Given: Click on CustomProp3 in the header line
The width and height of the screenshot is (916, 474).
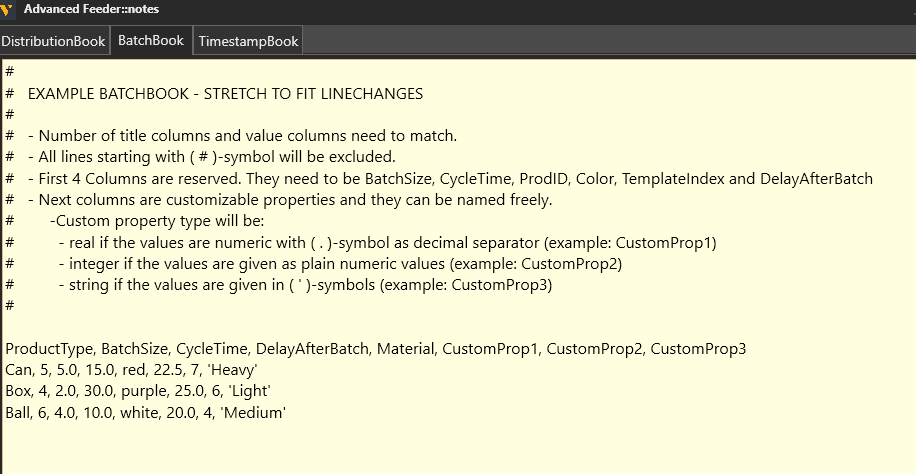Looking at the screenshot, I should pos(698,349).
